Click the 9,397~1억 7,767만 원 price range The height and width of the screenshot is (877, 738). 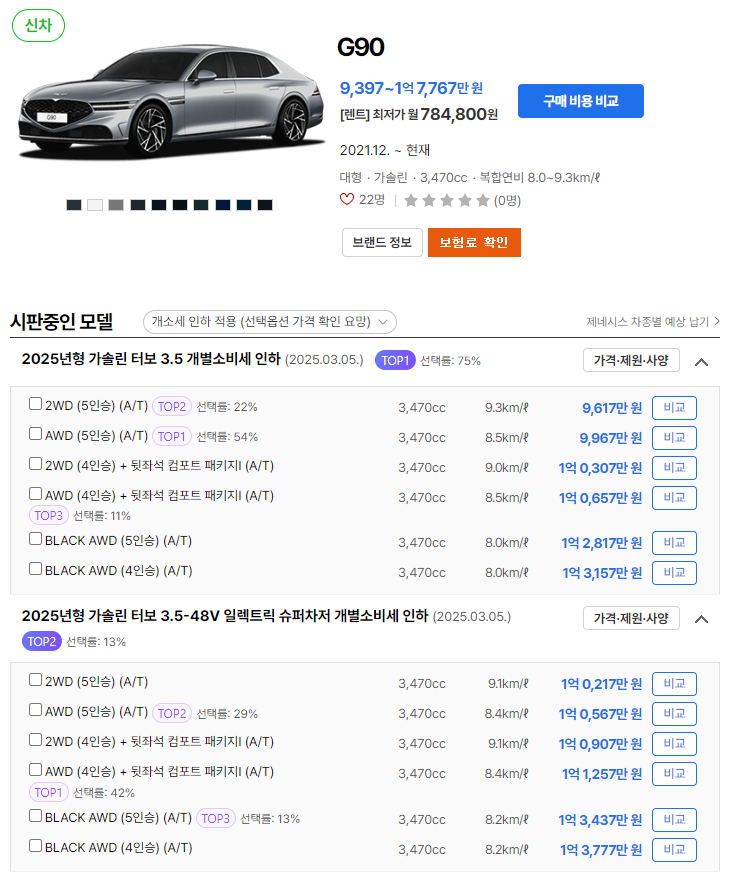(x=411, y=88)
